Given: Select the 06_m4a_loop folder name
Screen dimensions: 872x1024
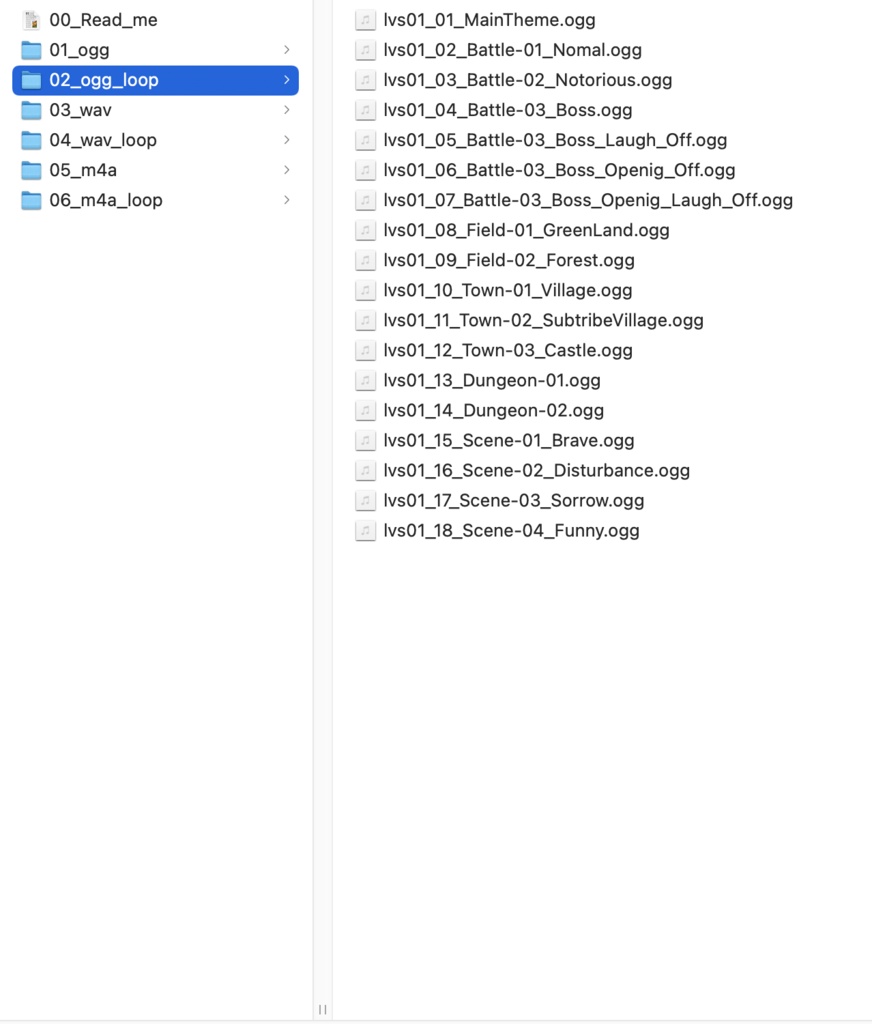Looking at the screenshot, I should coord(106,200).
